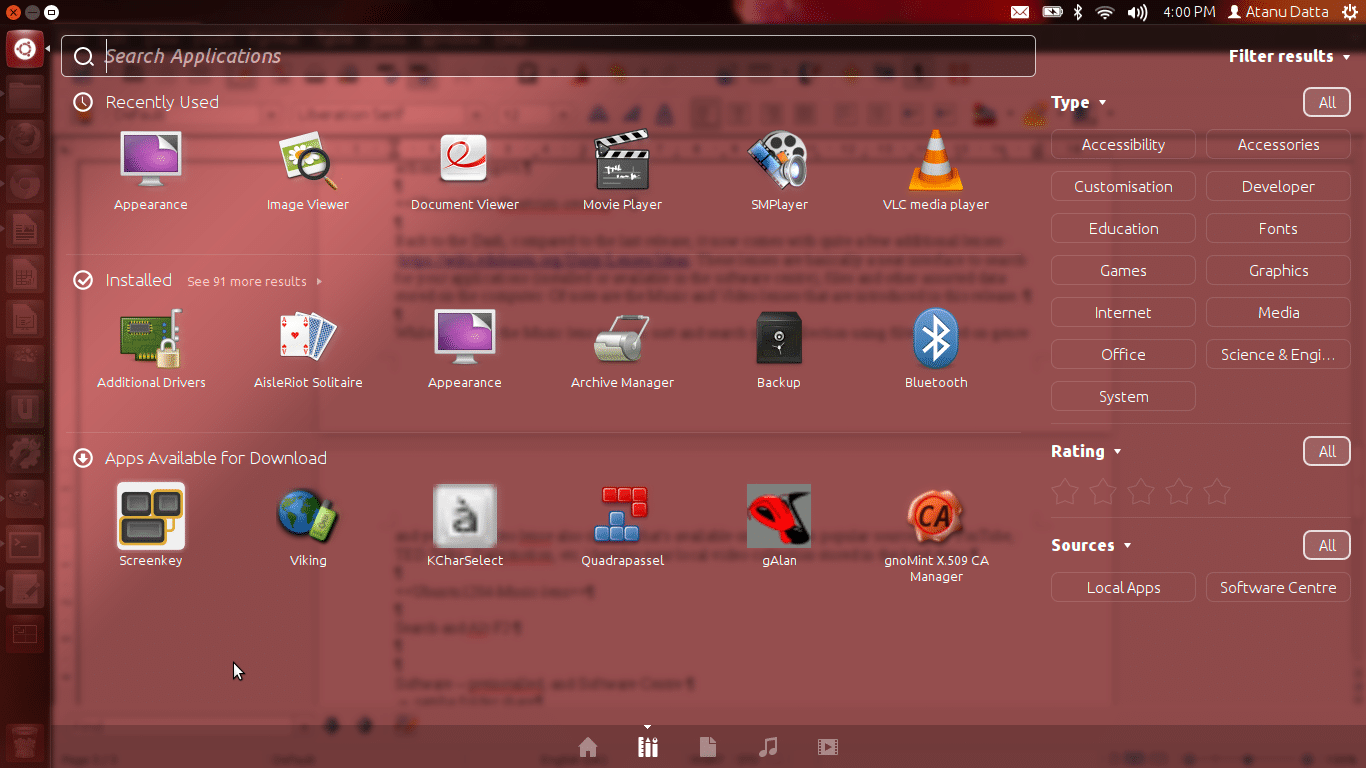The height and width of the screenshot is (768, 1366).
Task: Launch Archive Manager app
Action: tap(621, 340)
